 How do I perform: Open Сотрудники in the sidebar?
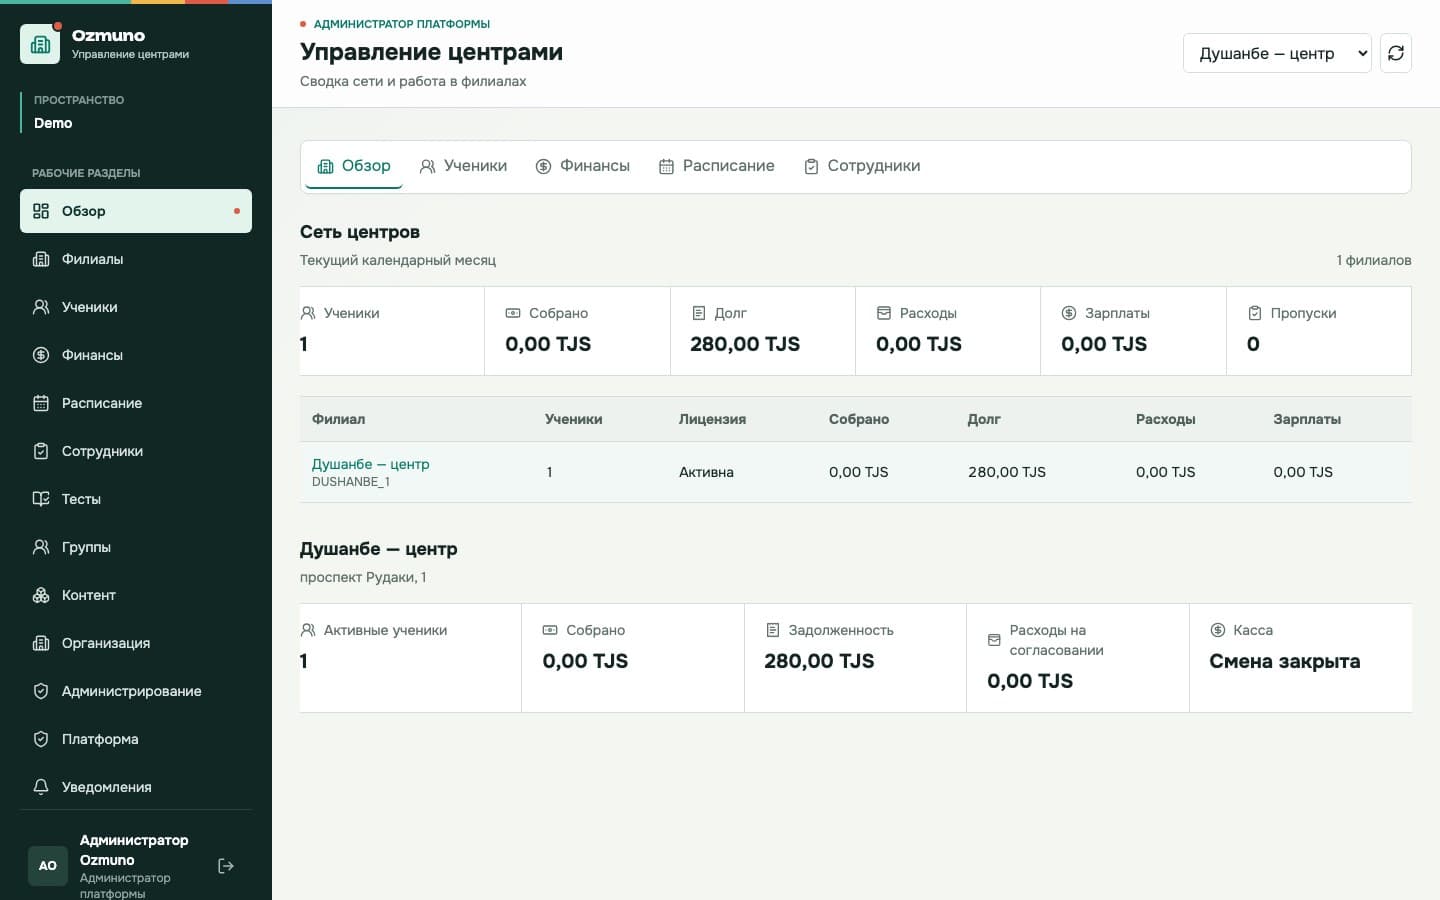[136, 451]
